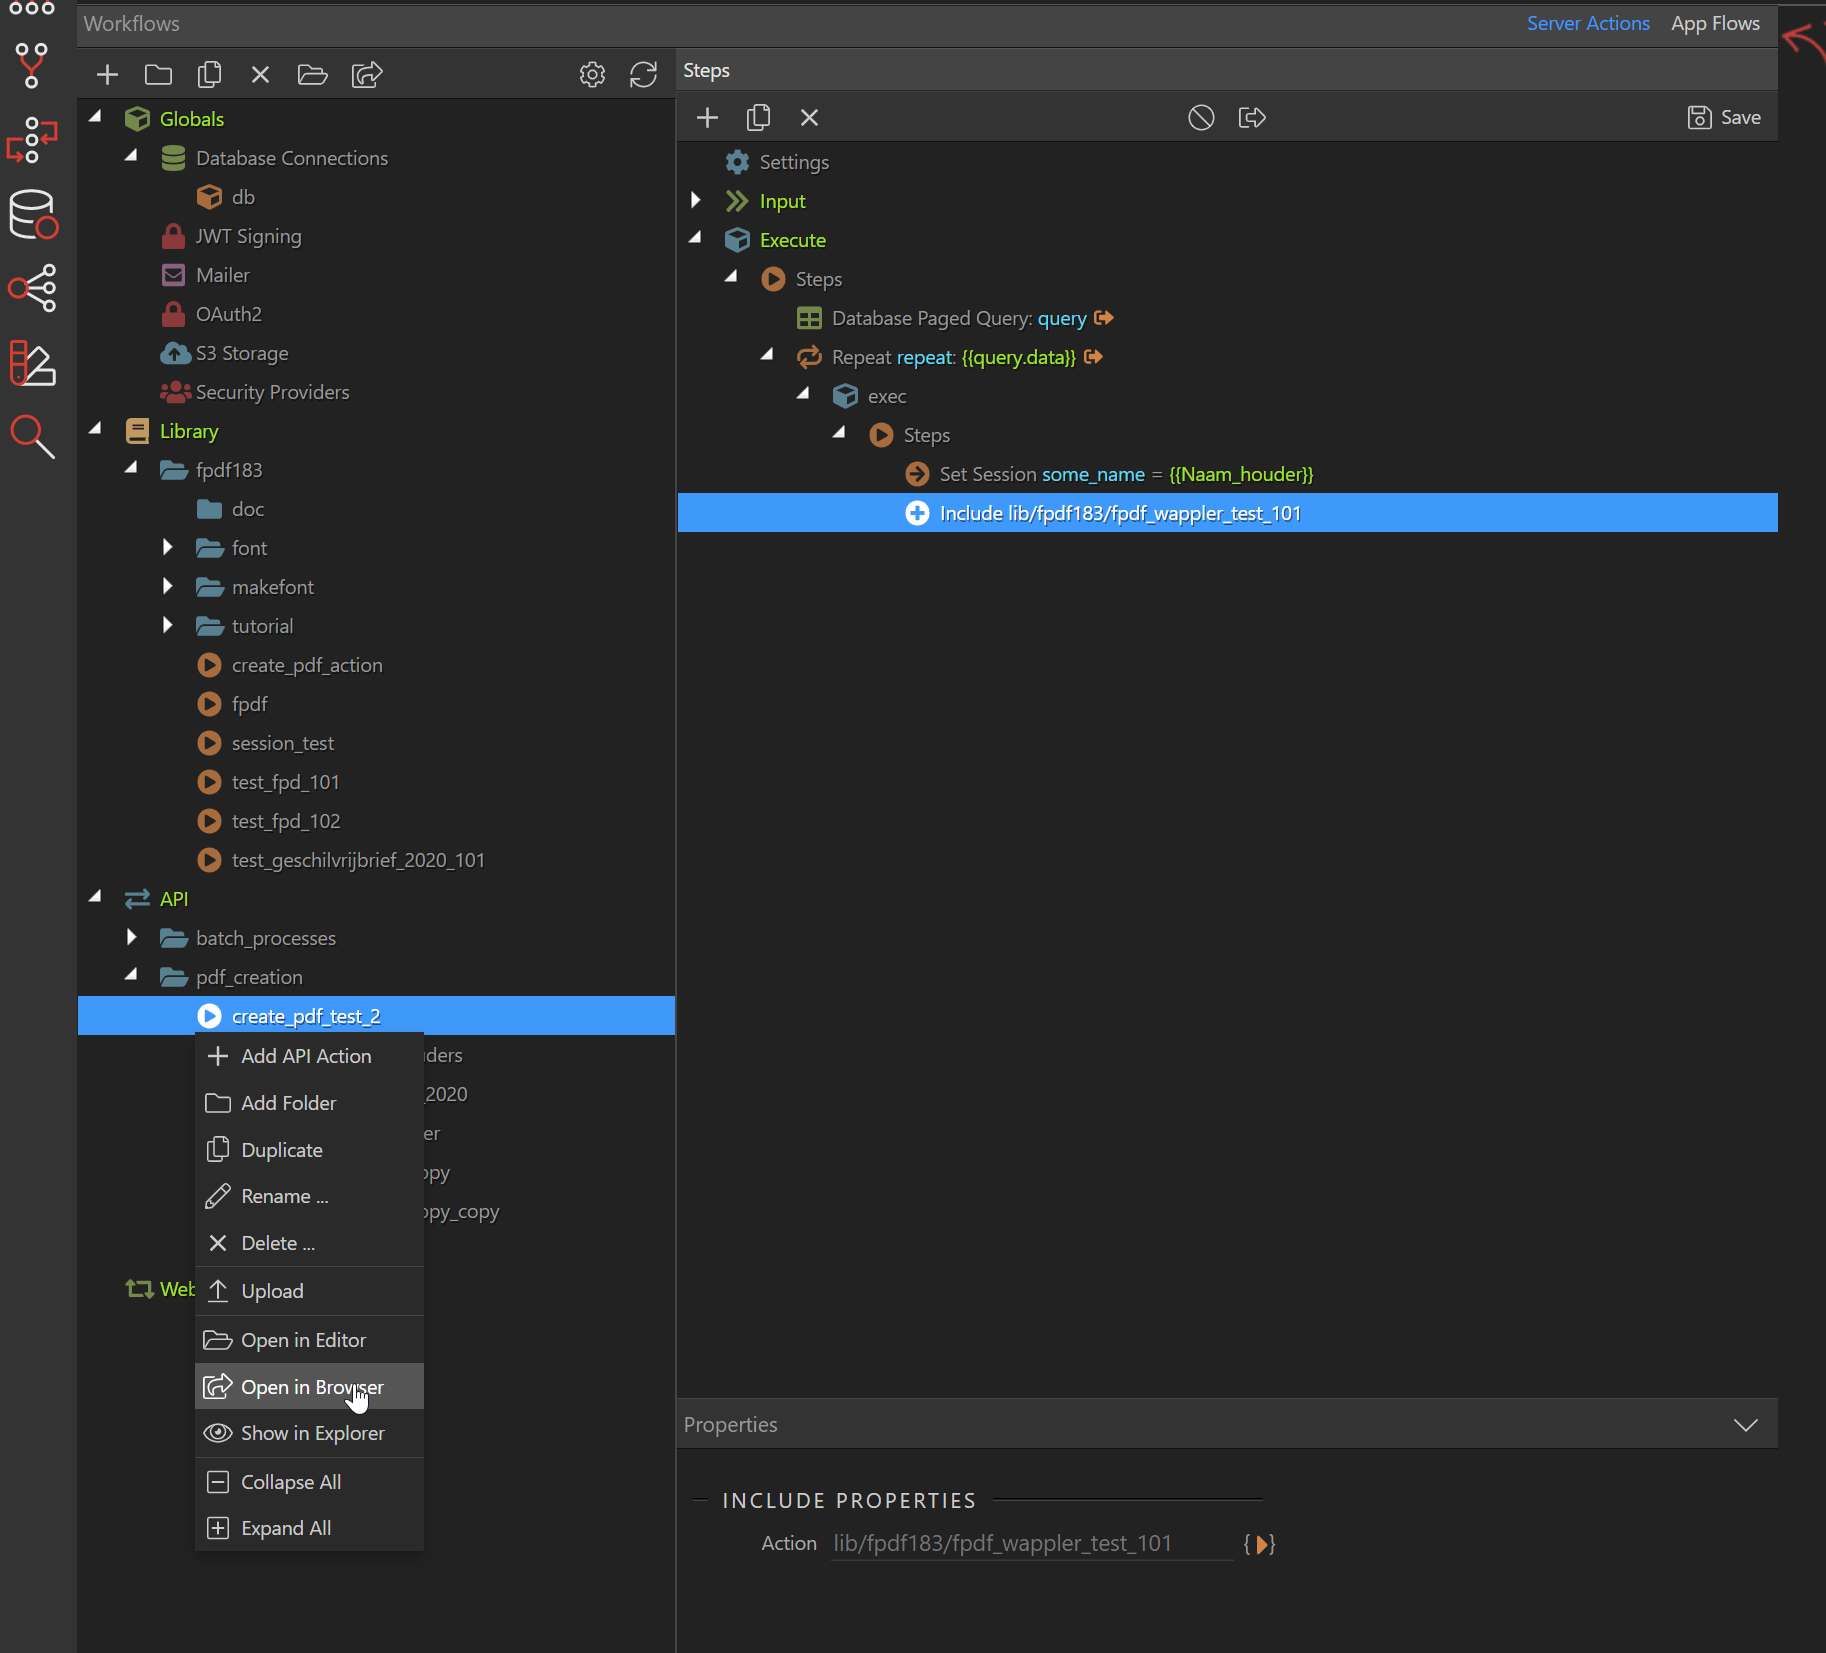Open the database manager sidebar icon
This screenshot has width=1826, height=1653.
point(32,214)
